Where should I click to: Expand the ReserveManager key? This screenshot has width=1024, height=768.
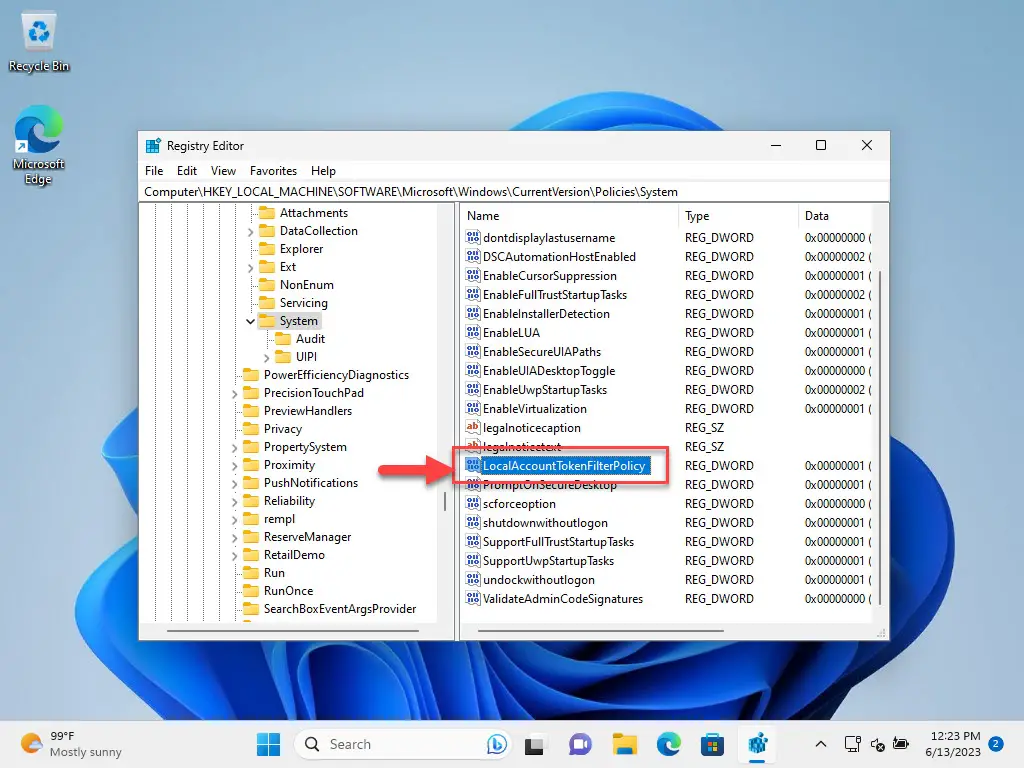[234, 537]
